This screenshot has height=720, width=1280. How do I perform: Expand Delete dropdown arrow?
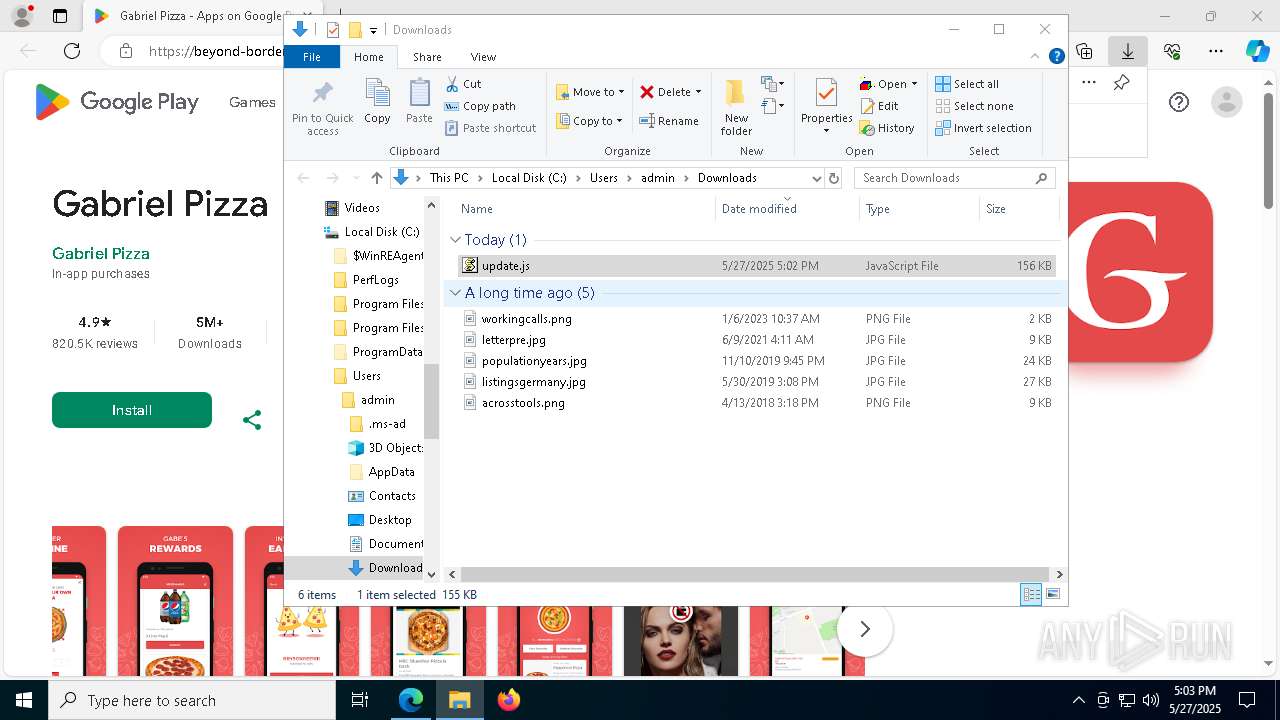click(x=698, y=92)
